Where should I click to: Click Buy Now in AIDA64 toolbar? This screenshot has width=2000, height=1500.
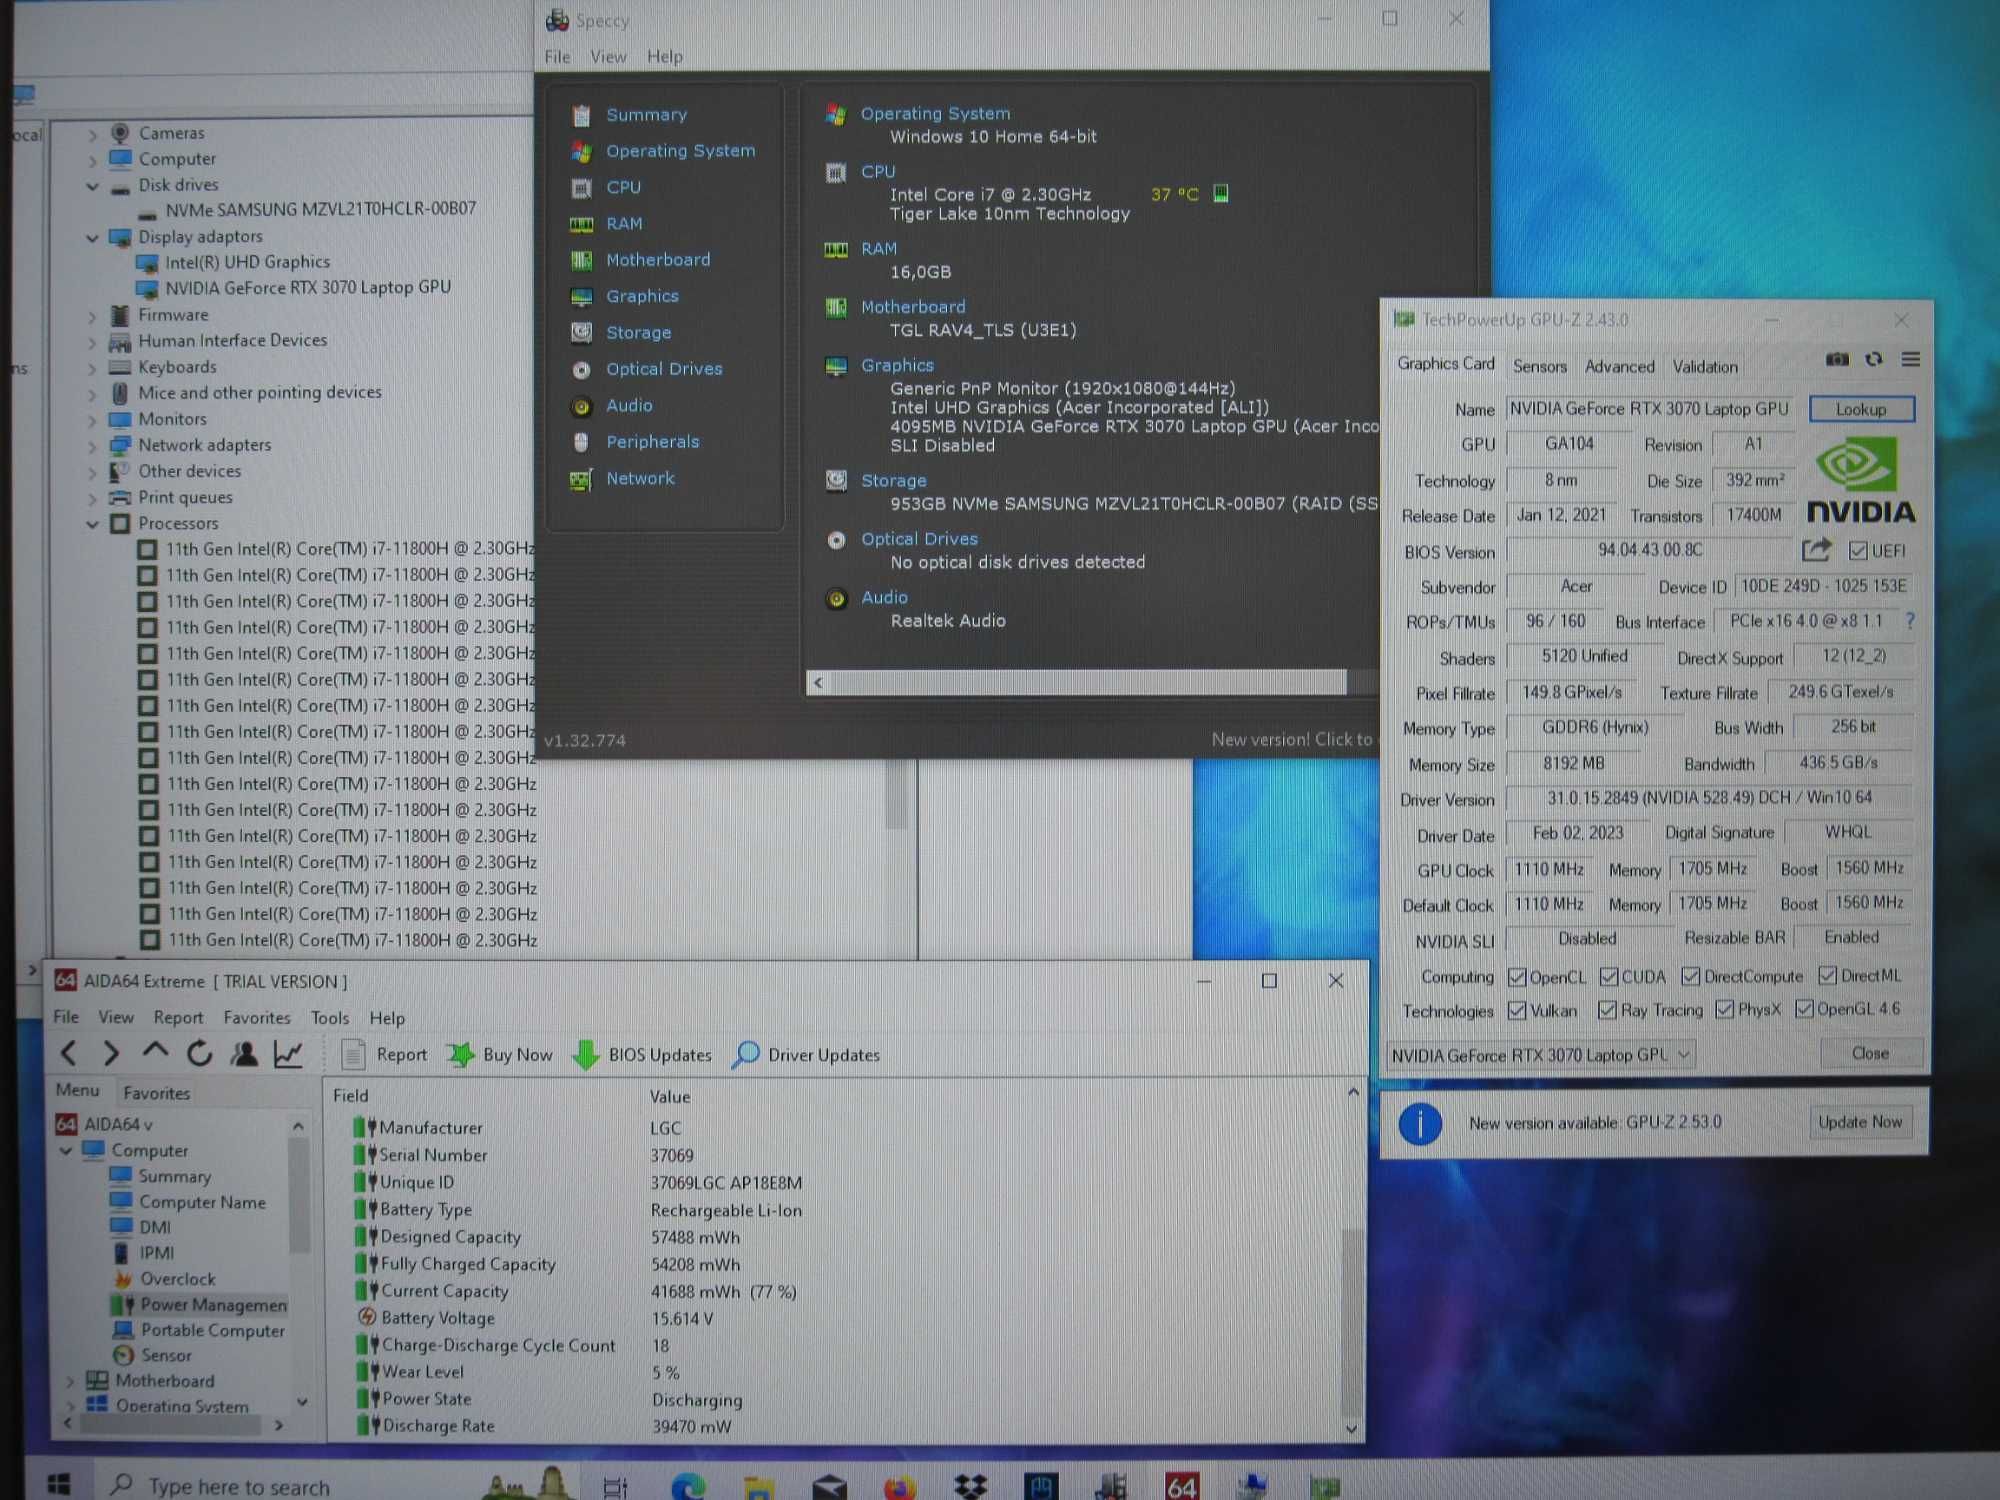click(500, 1055)
